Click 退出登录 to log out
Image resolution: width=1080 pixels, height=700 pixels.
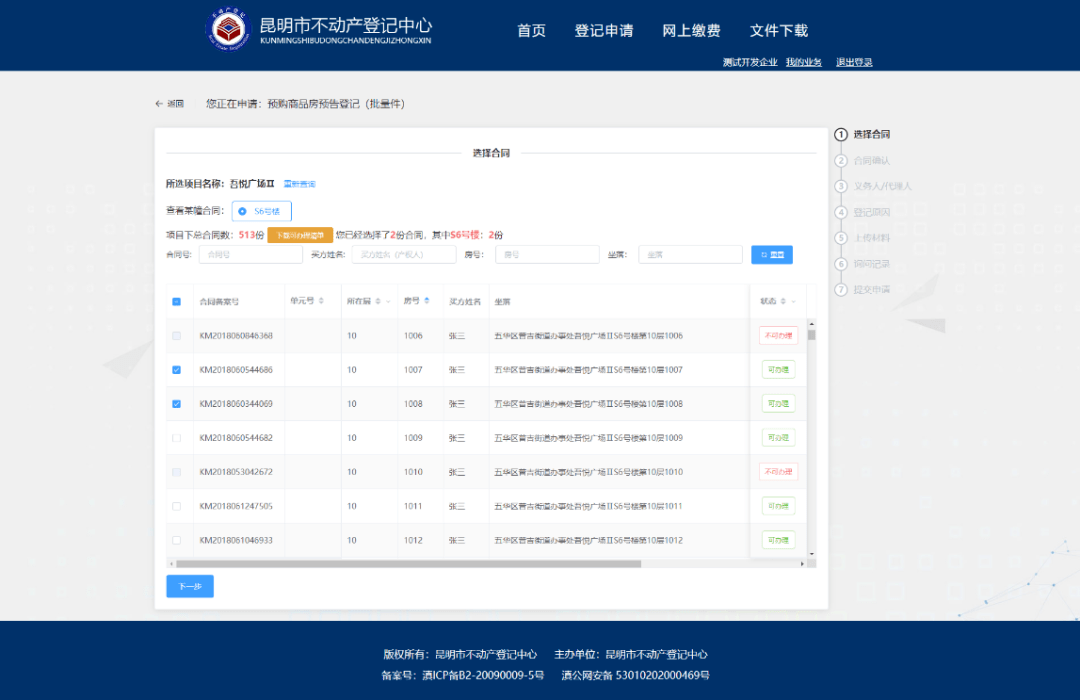pyautogui.click(x=854, y=62)
